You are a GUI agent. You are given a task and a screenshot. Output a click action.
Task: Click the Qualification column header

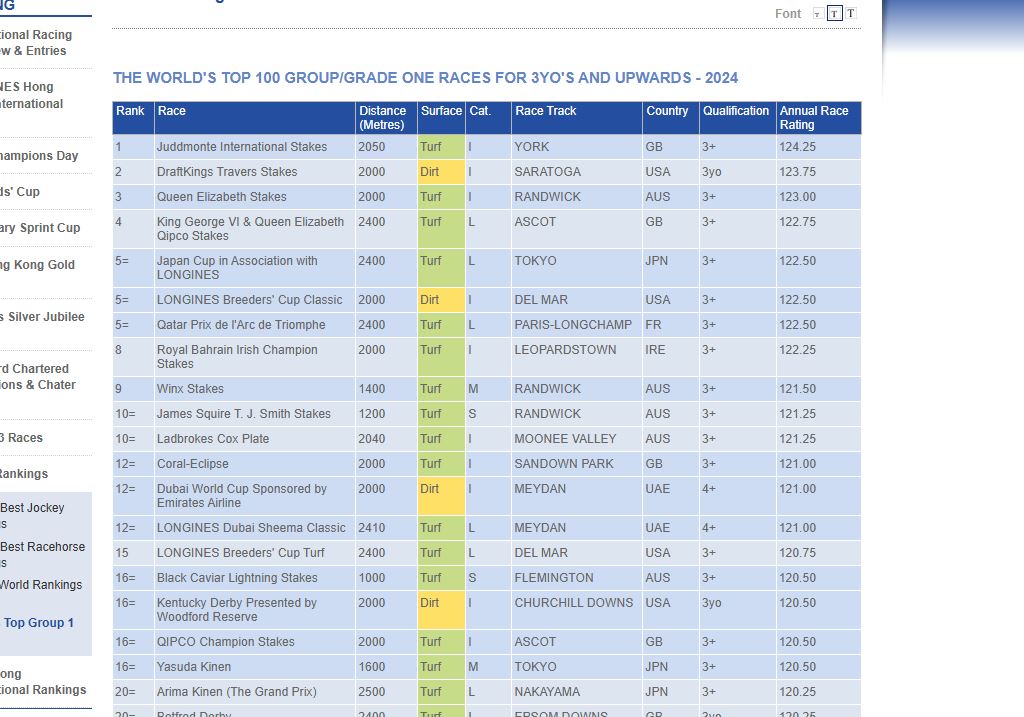click(x=738, y=118)
